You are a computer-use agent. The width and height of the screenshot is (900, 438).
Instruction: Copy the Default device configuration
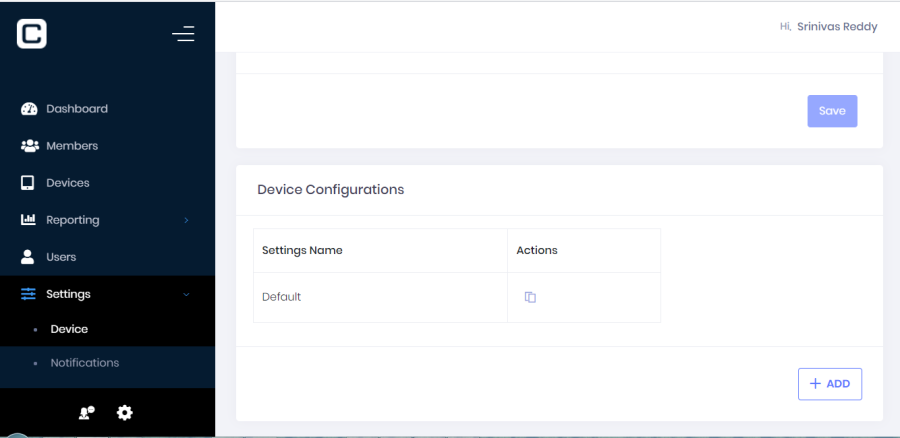[x=530, y=297]
